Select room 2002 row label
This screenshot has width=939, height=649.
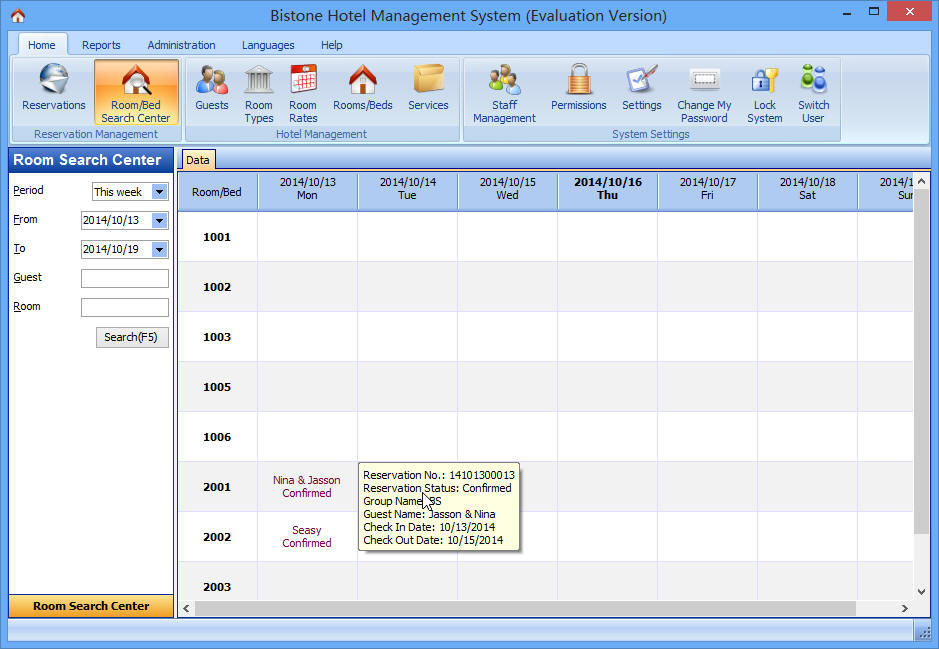217,537
